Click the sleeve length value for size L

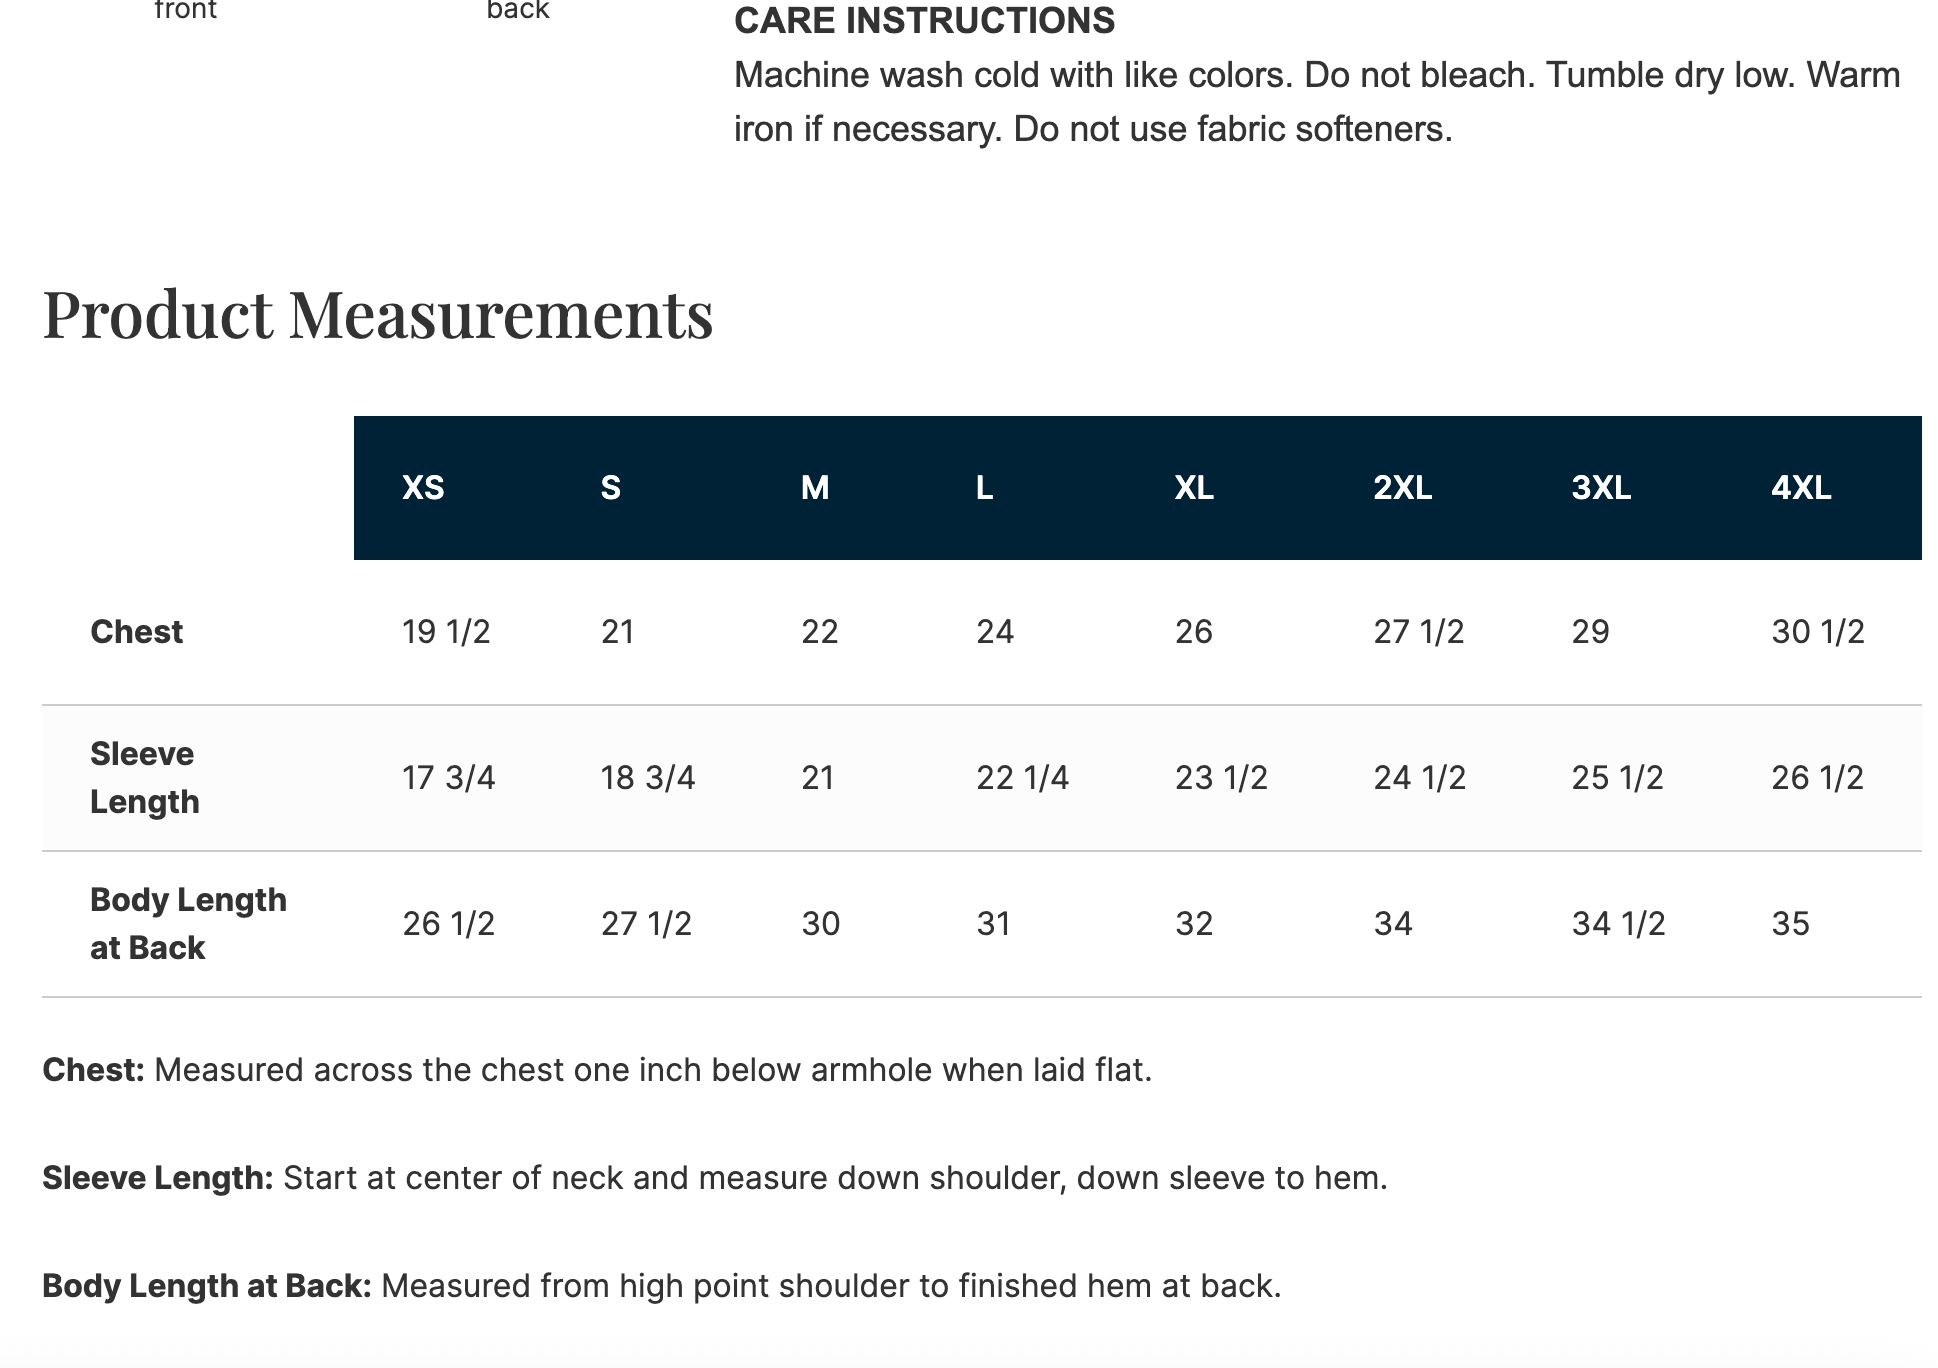(1022, 778)
